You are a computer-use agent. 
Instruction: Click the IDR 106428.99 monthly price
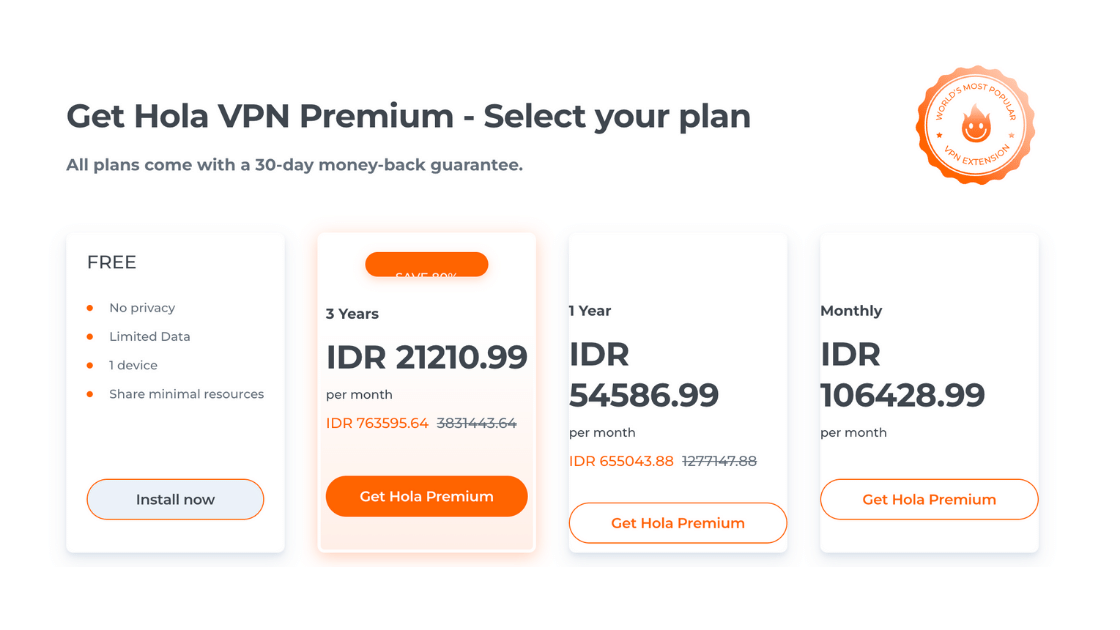[903, 374]
